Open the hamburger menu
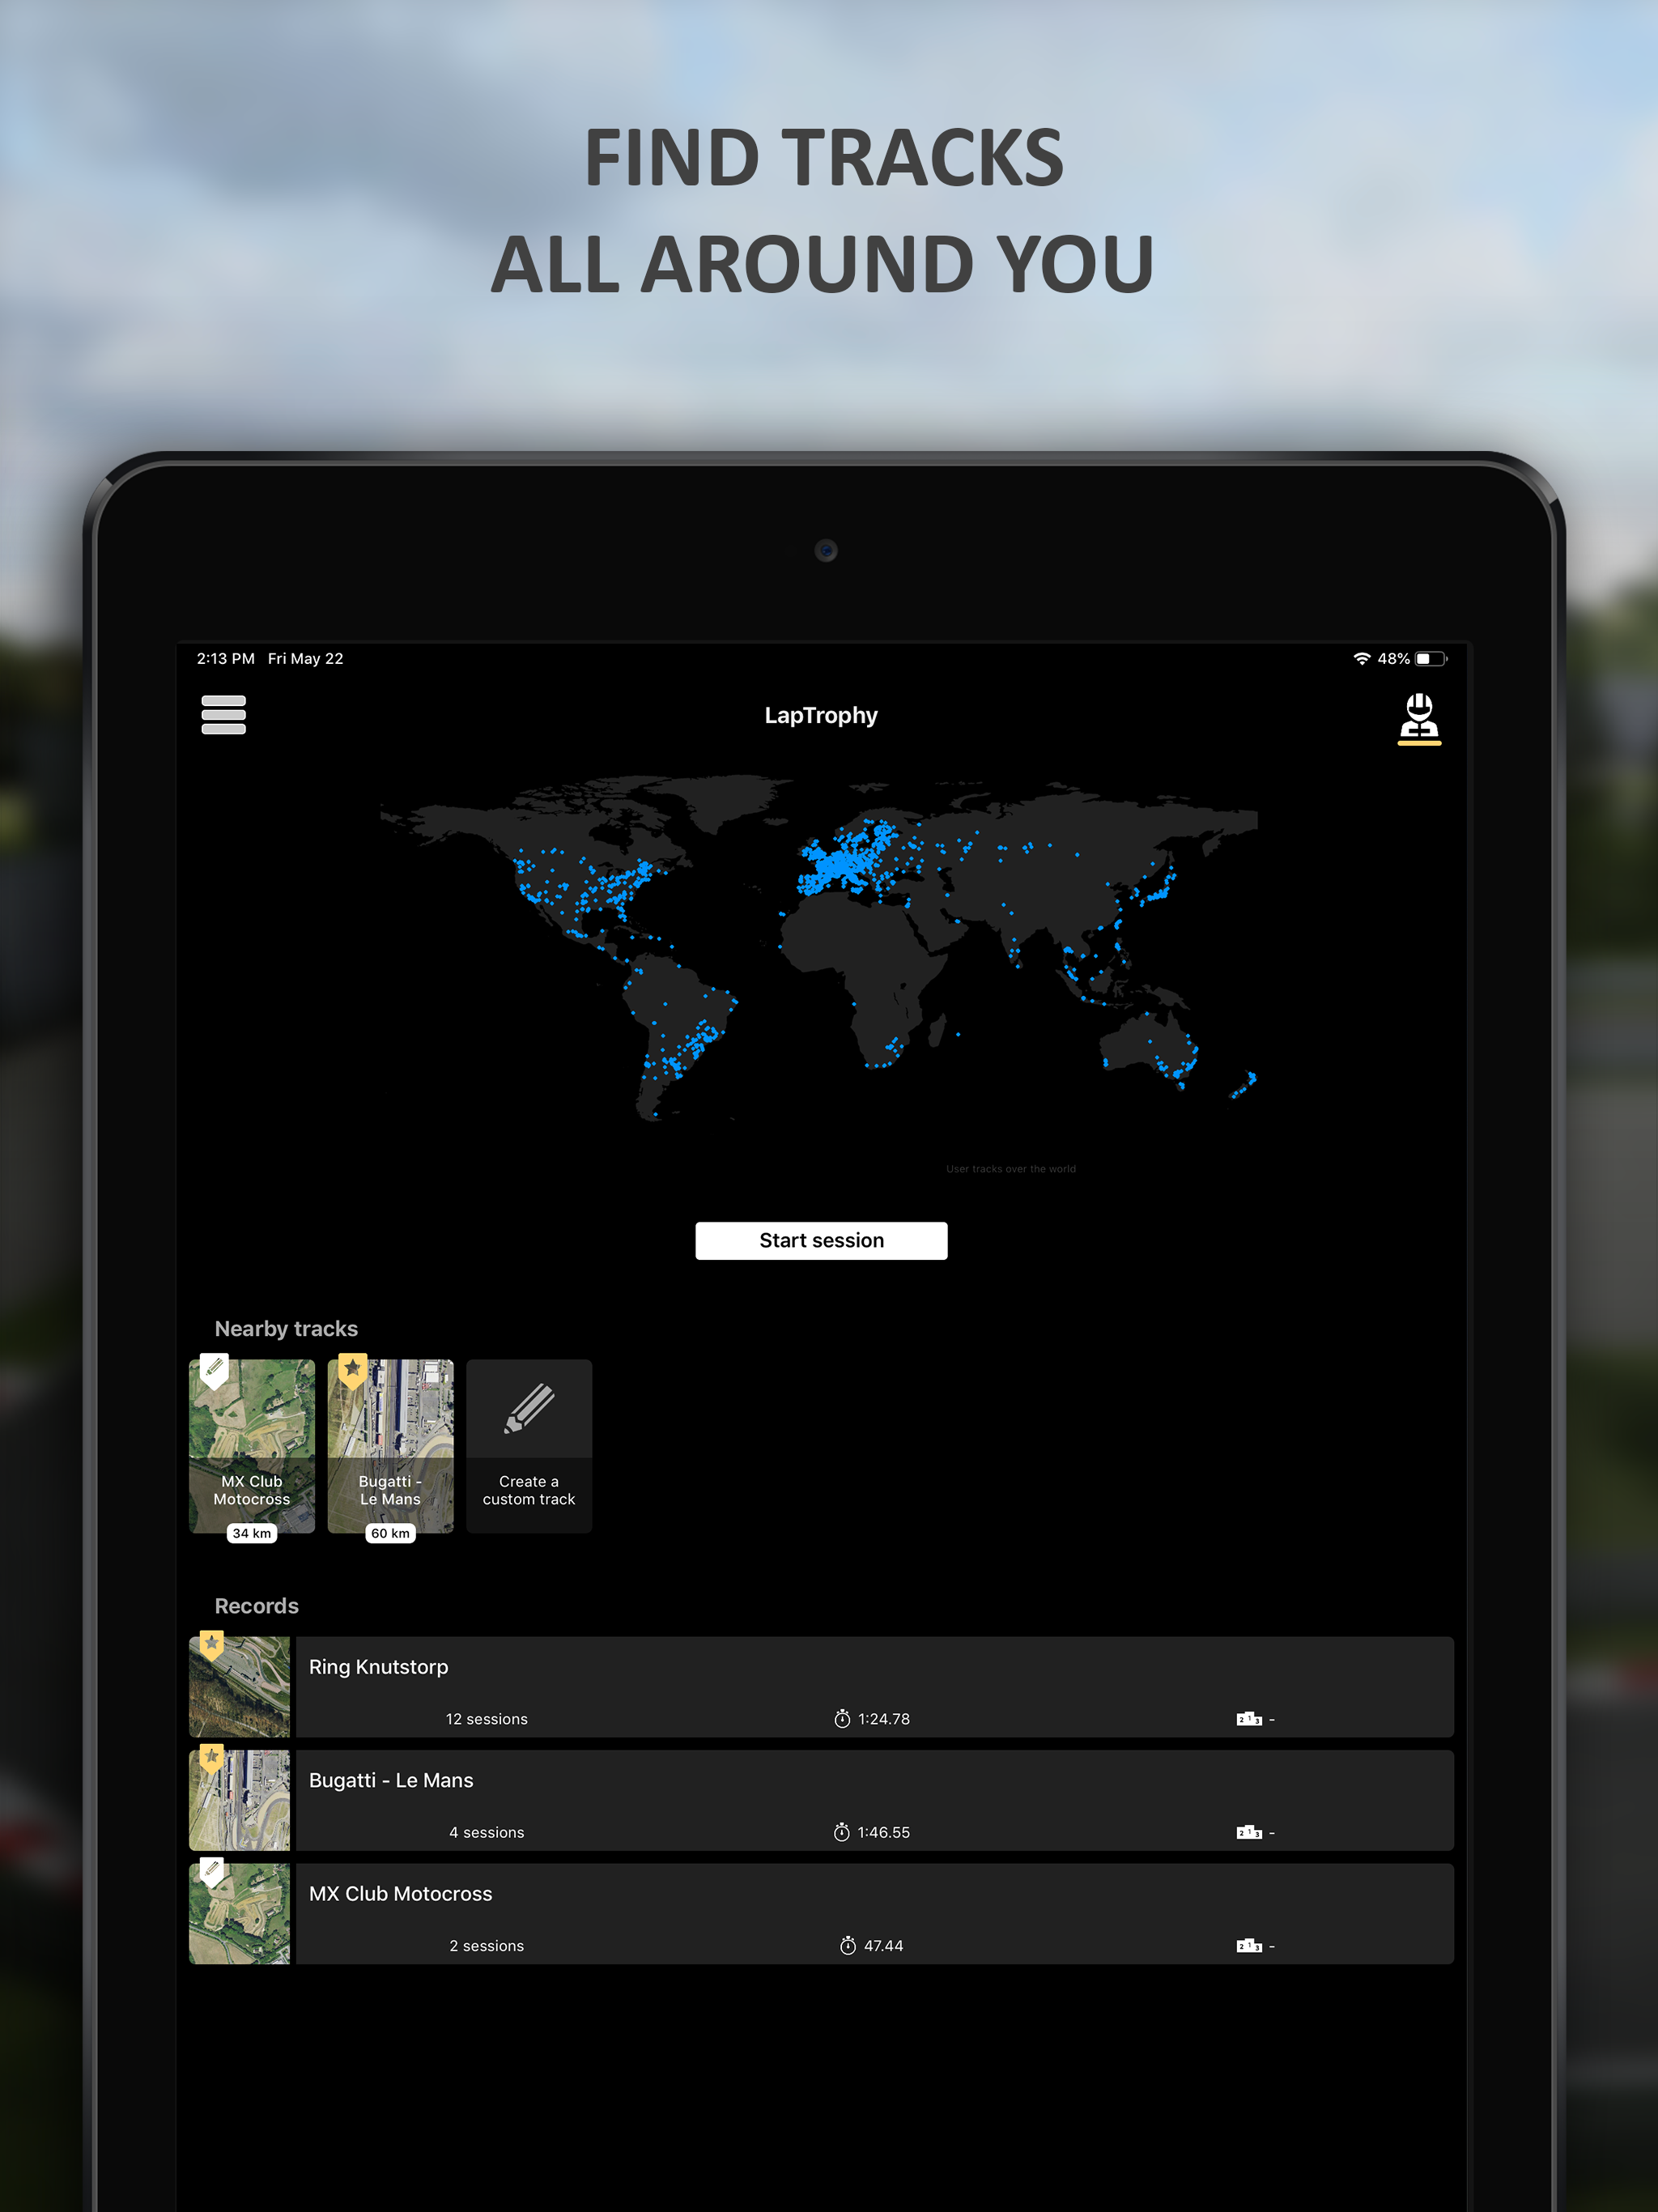Screen dimensions: 1658x2212 pyautogui.click(x=223, y=715)
